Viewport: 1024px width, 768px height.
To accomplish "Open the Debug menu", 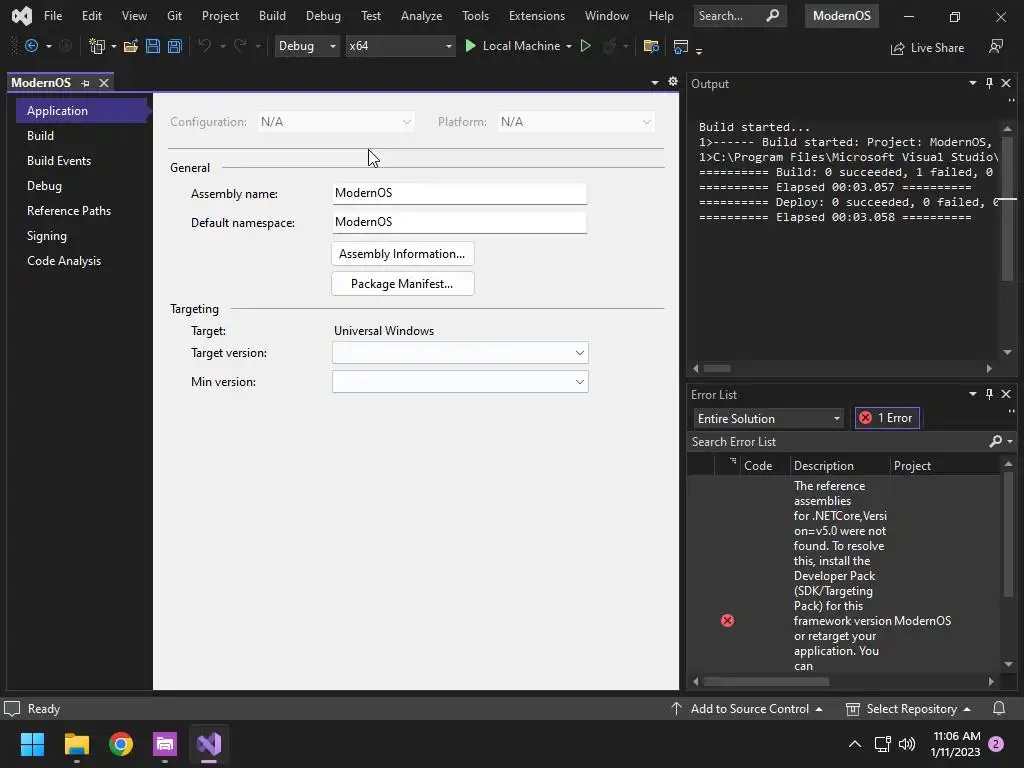I will tap(323, 16).
